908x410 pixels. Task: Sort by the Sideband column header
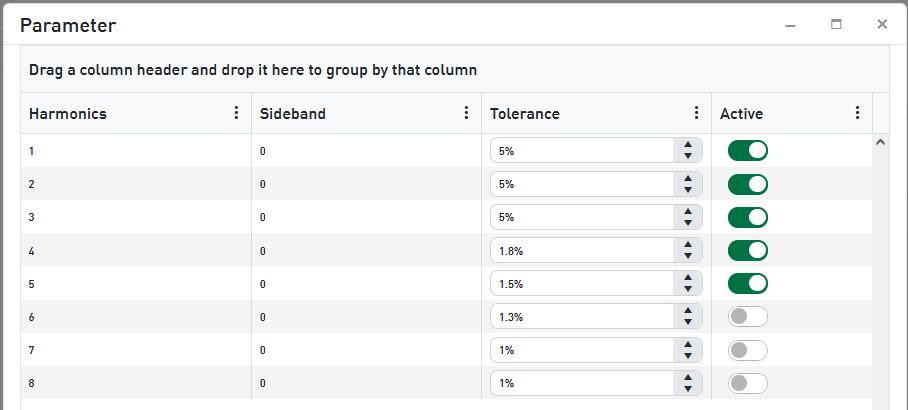(x=293, y=114)
